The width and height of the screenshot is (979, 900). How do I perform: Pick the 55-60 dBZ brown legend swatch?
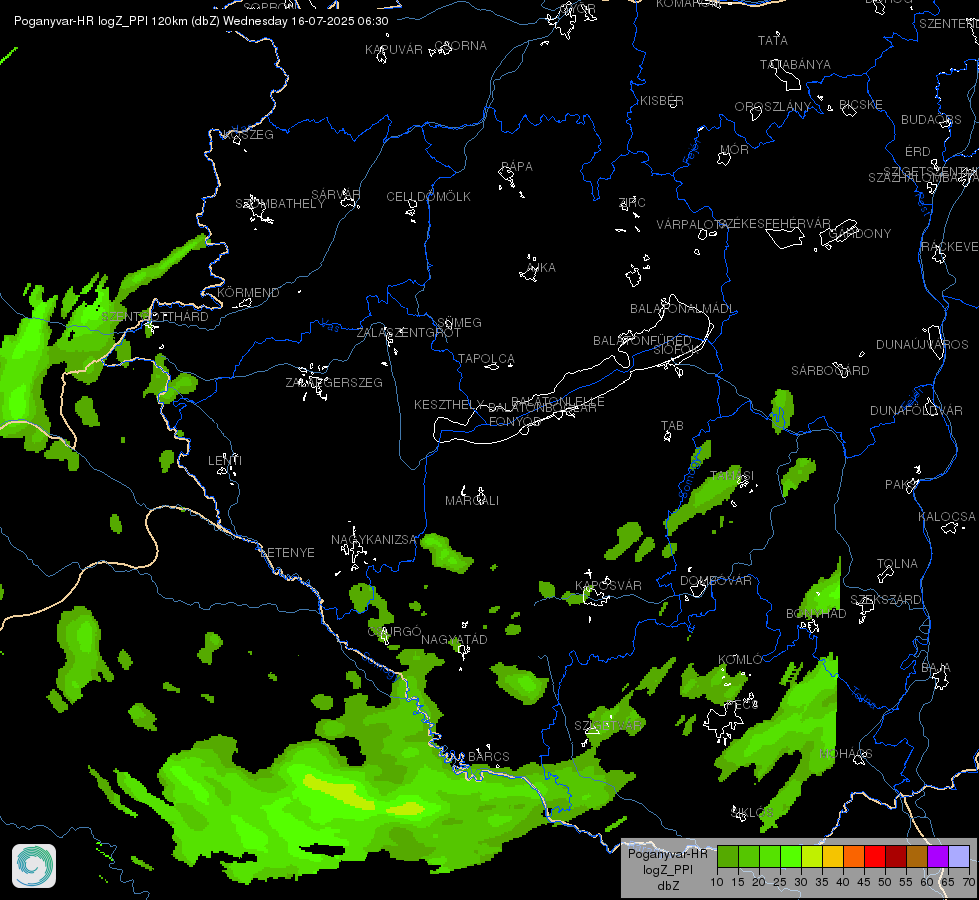[917, 857]
